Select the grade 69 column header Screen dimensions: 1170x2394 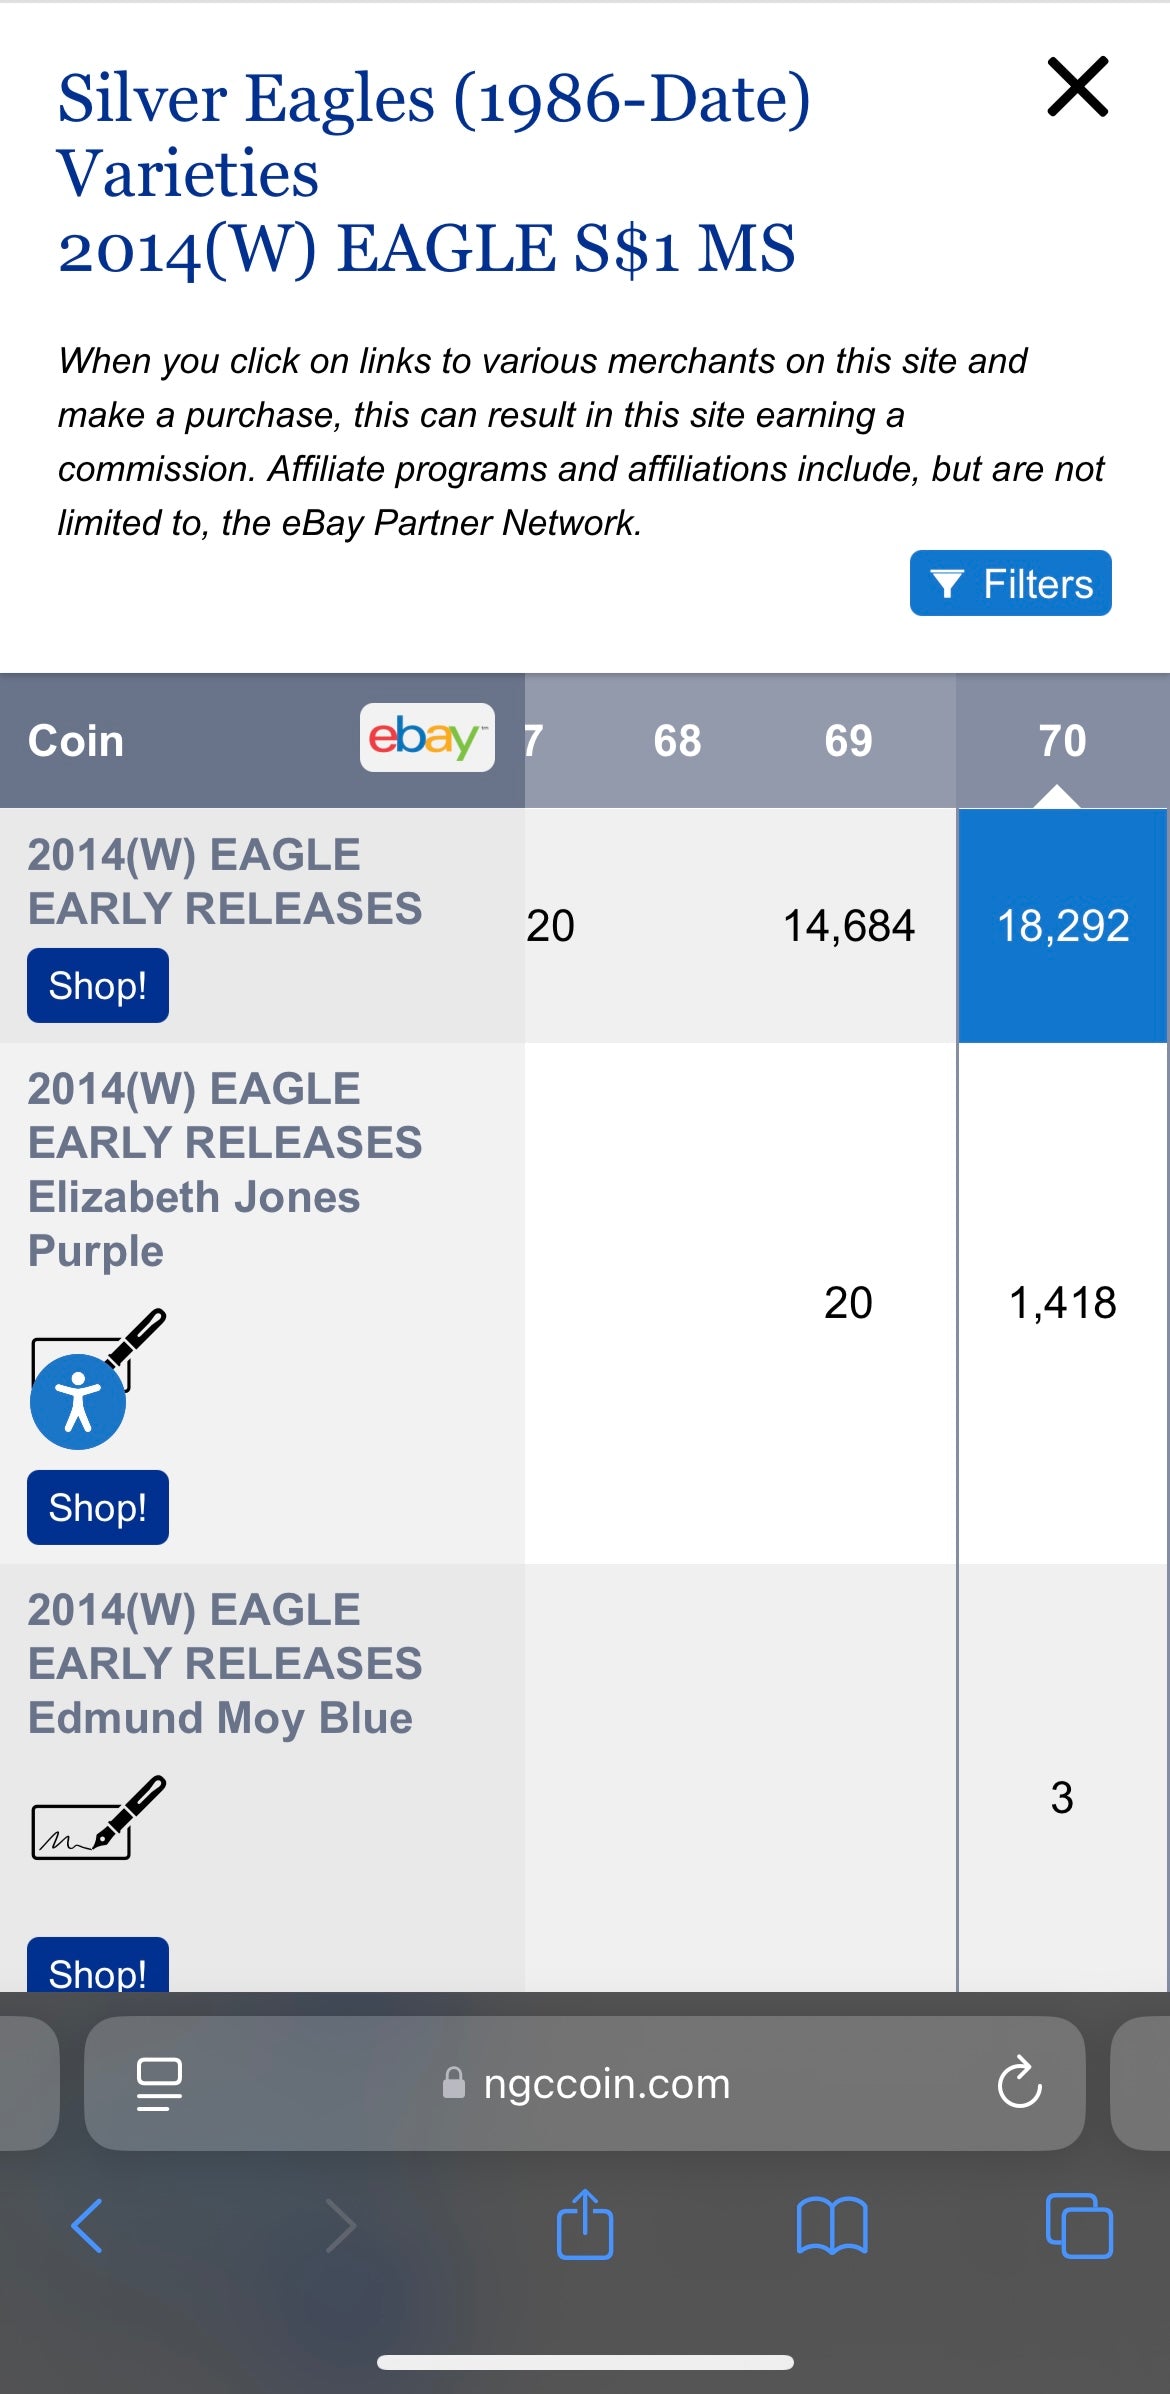tap(848, 741)
